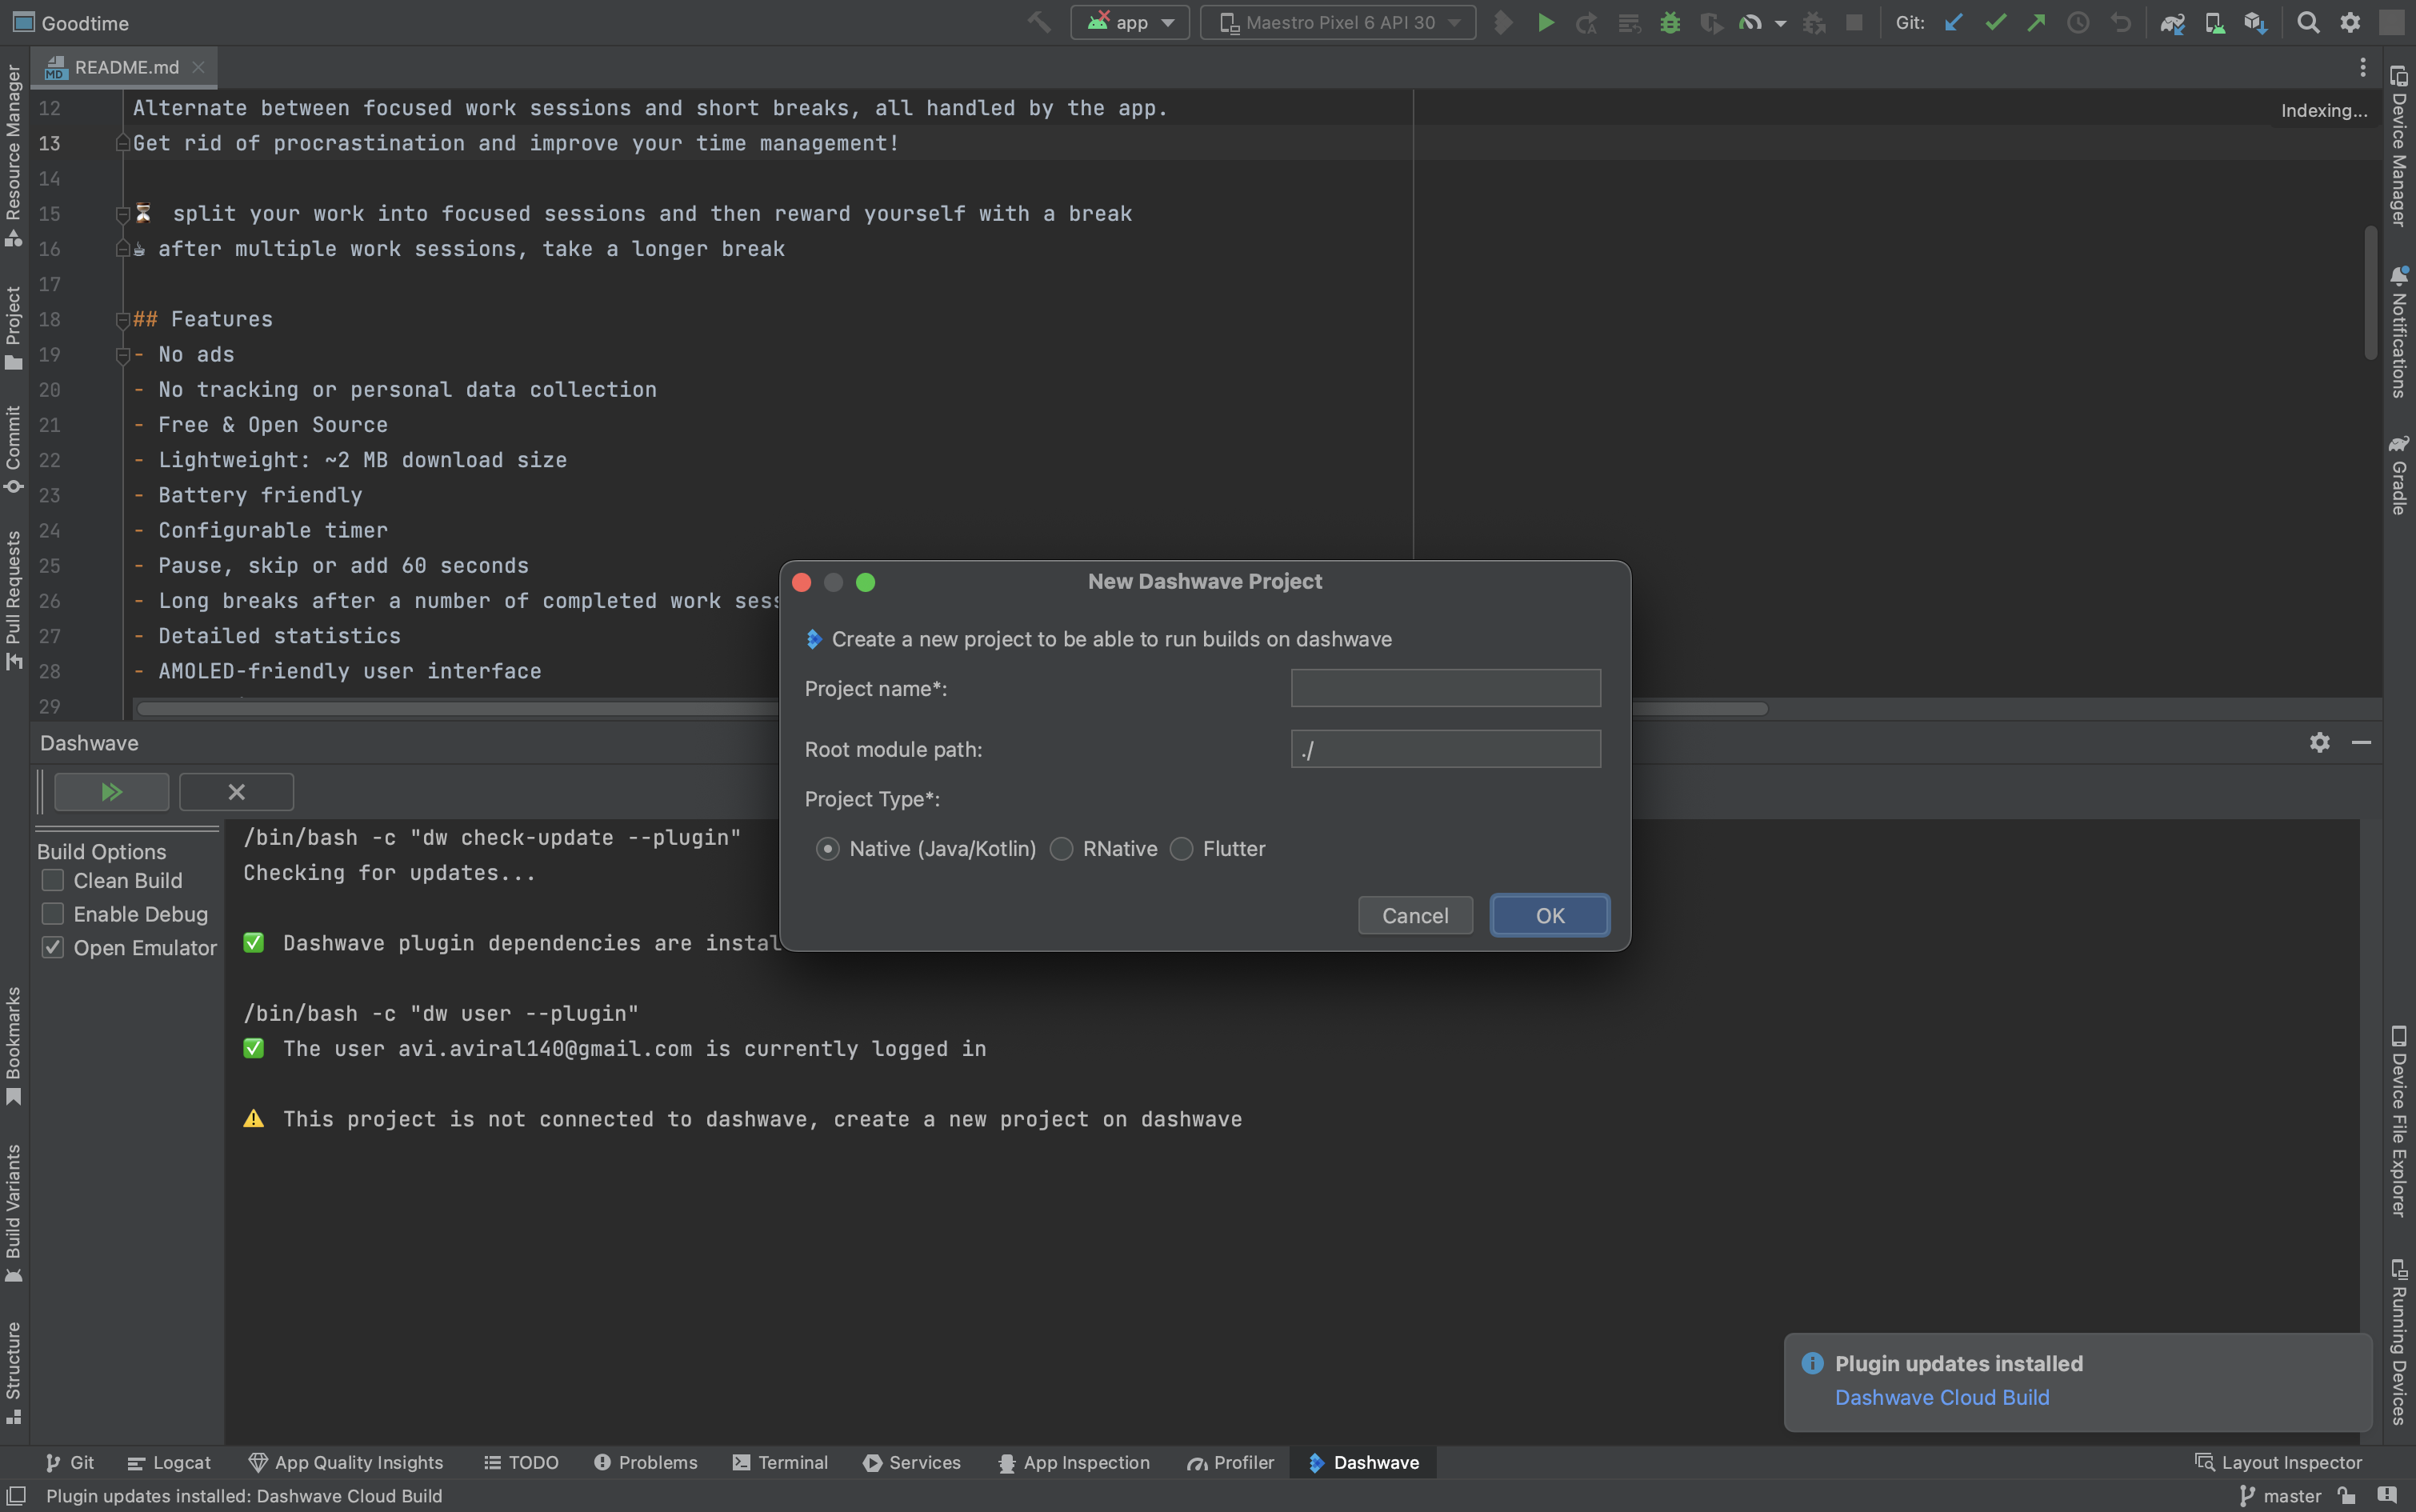Open the profiler dropdown arrow in toolbar

coord(1780,23)
